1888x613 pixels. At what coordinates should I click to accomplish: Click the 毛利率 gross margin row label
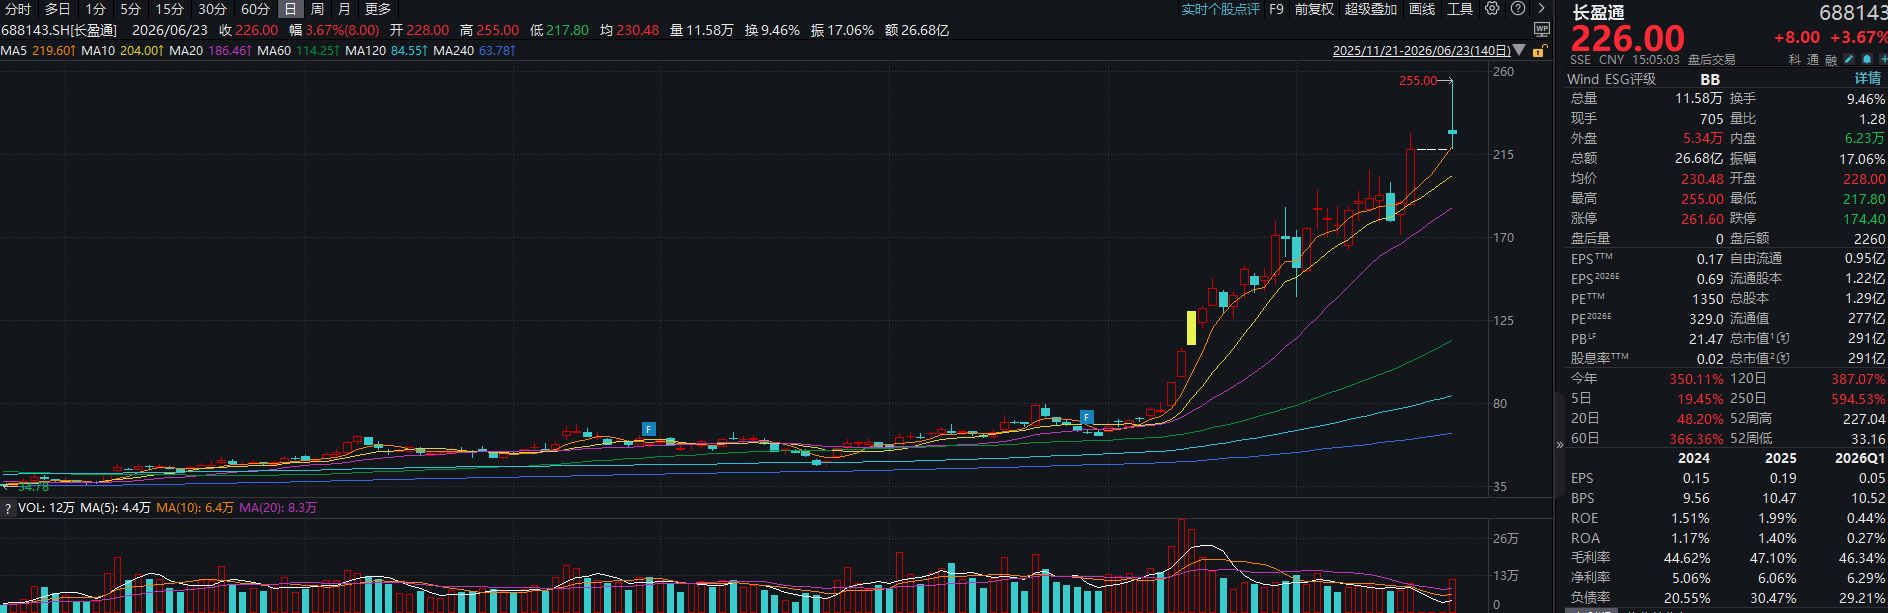click(1590, 558)
